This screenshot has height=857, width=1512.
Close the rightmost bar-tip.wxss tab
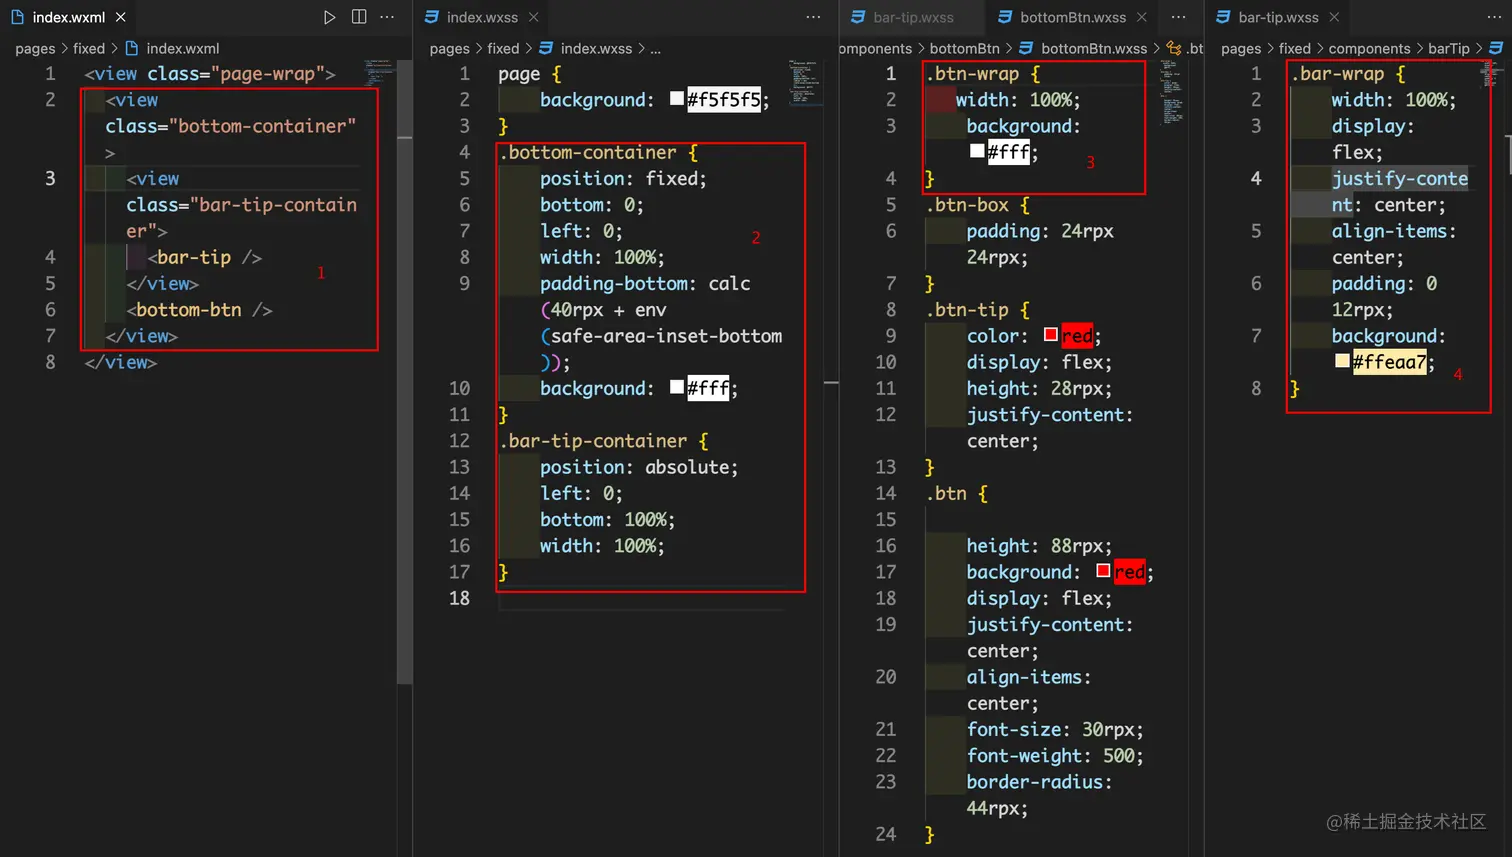(x=1334, y=17)
